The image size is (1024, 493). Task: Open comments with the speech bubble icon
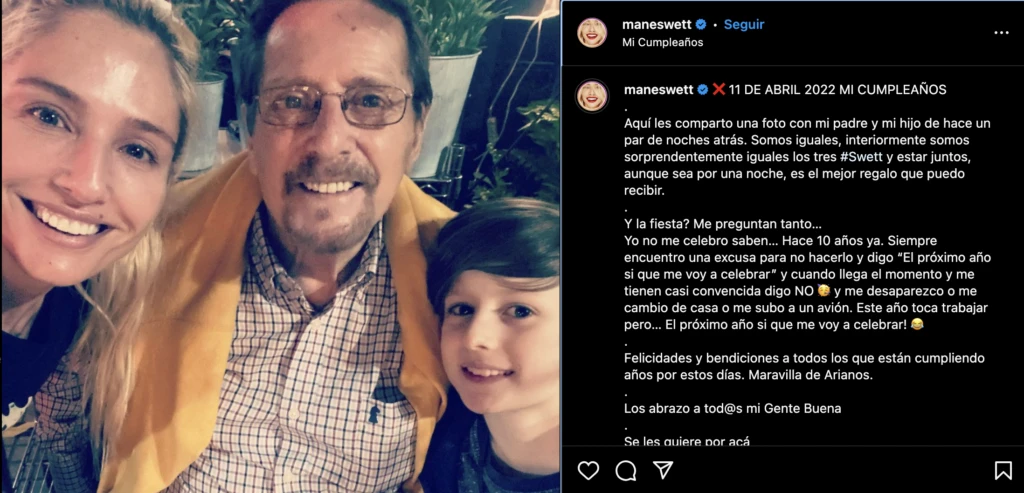[x=626, y=470]
